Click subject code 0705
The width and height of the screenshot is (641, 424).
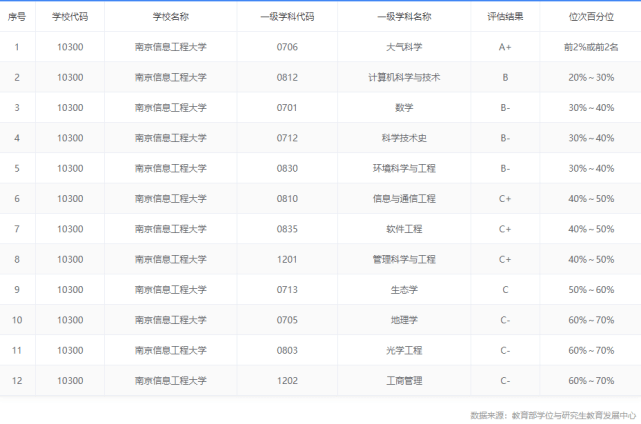tap(287, 320)
